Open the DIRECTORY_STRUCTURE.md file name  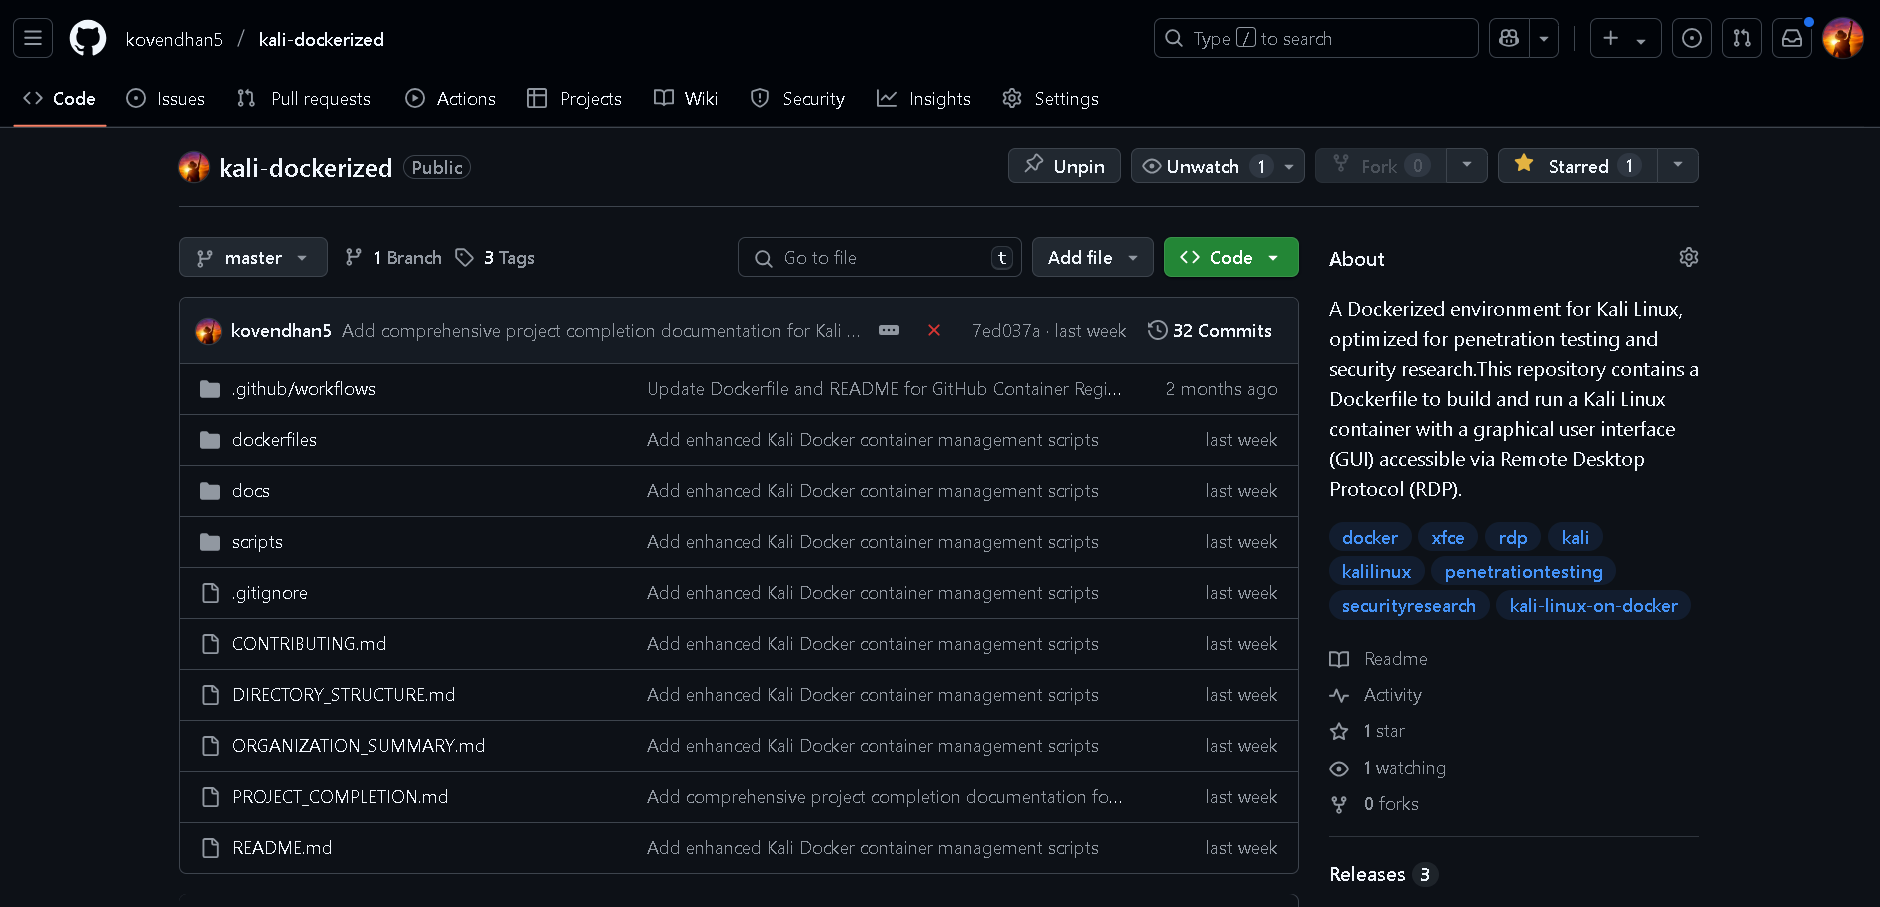(343, 695)
